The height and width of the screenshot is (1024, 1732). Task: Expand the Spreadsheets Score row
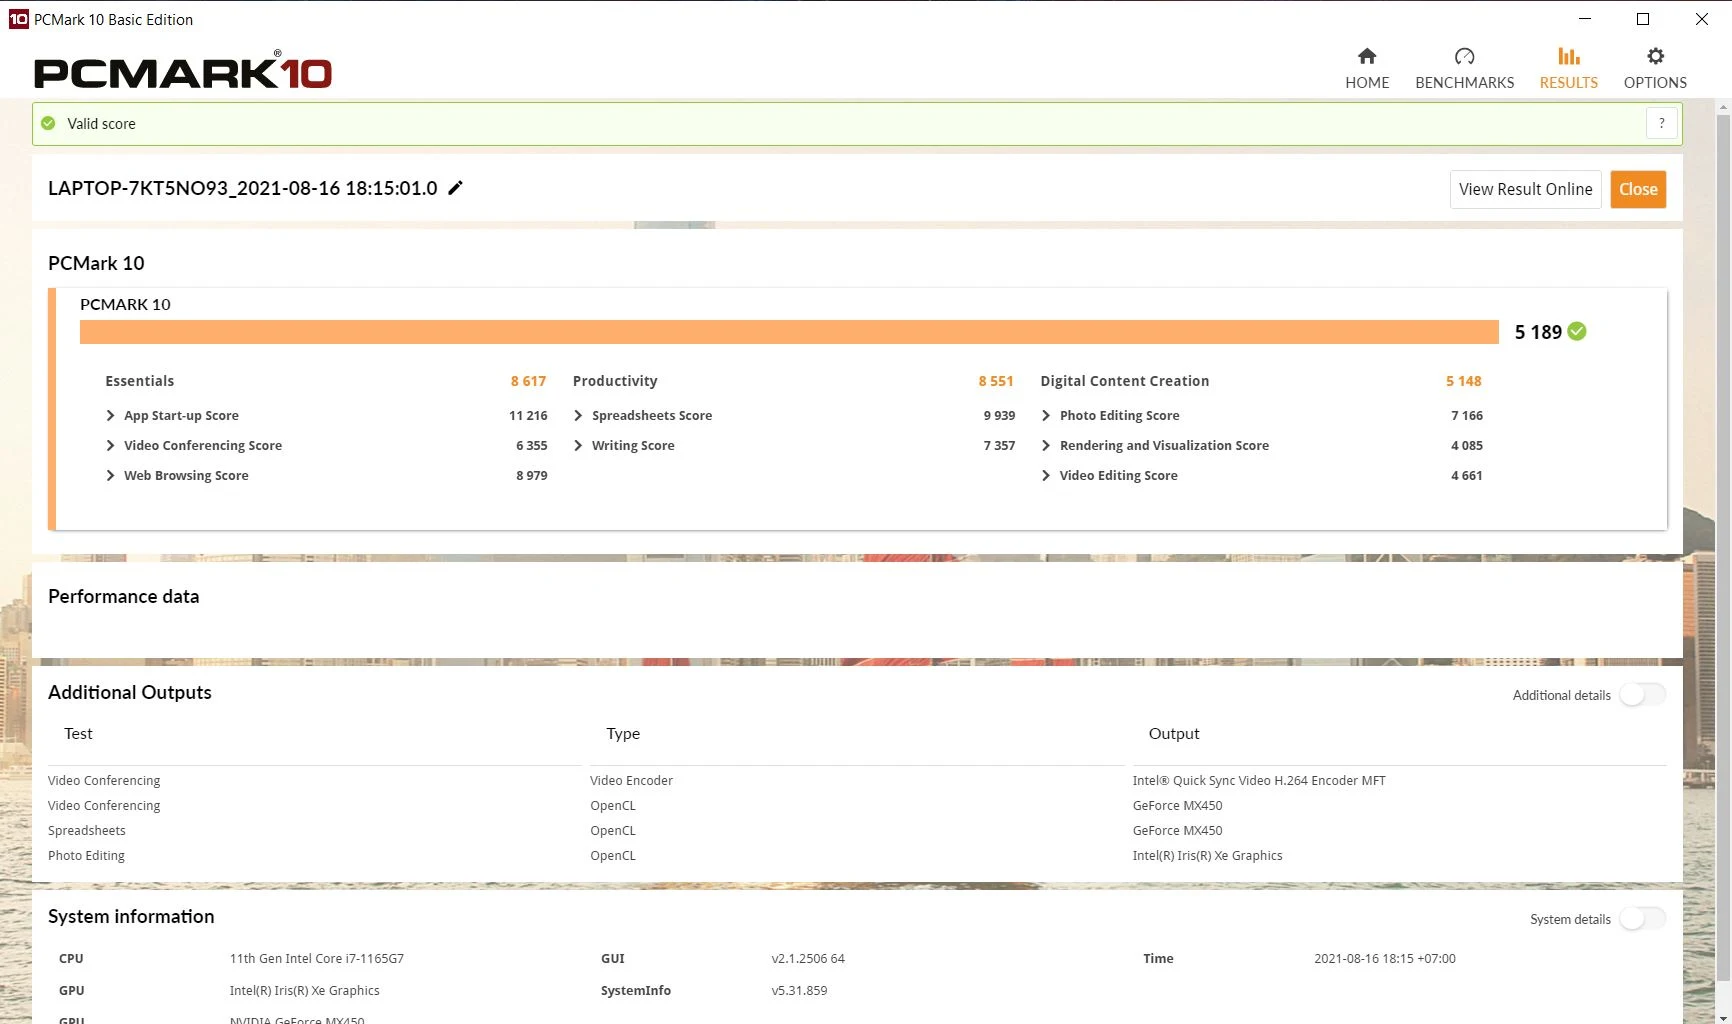click(x=578, y=415)
